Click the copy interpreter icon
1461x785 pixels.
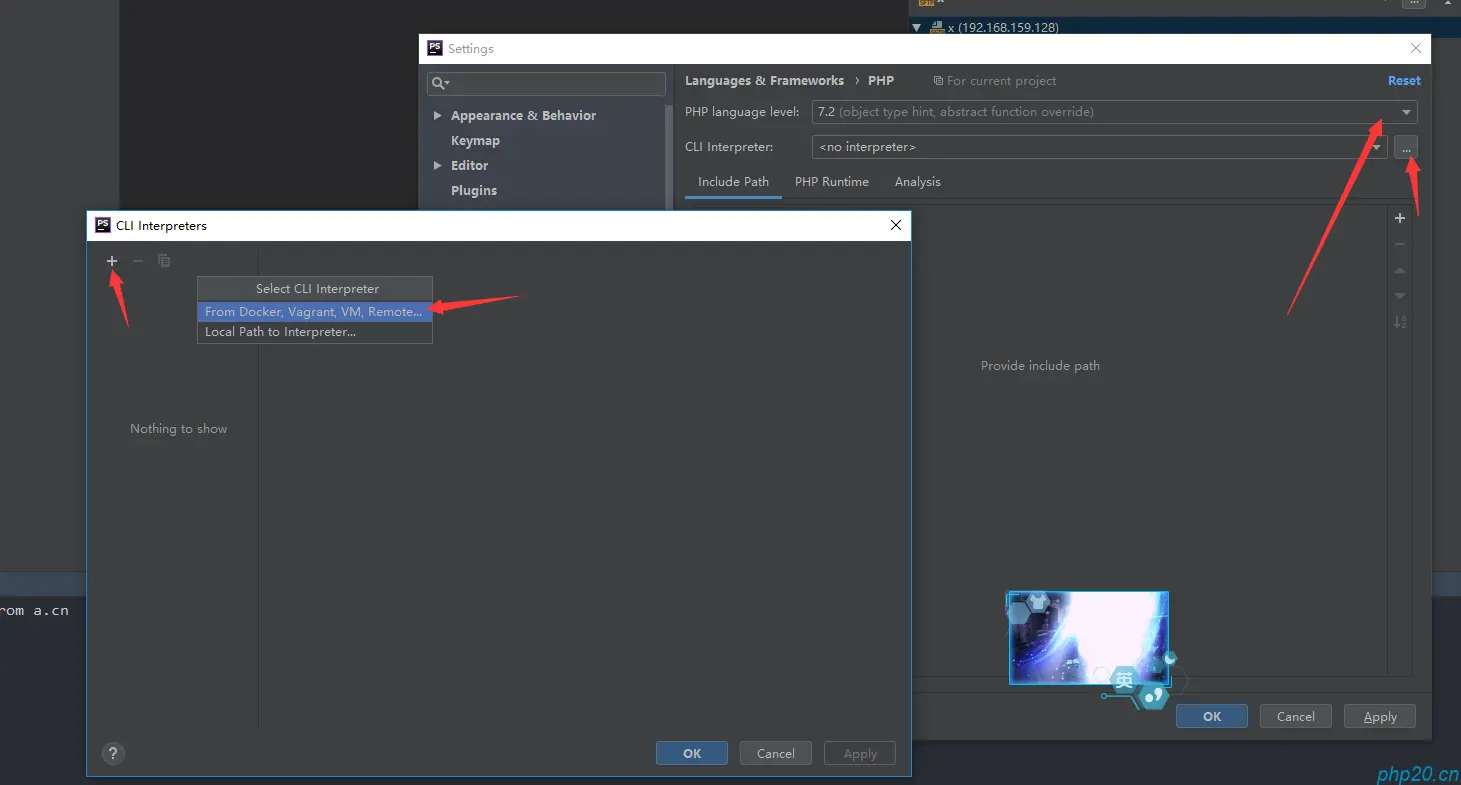pos(164,261)
